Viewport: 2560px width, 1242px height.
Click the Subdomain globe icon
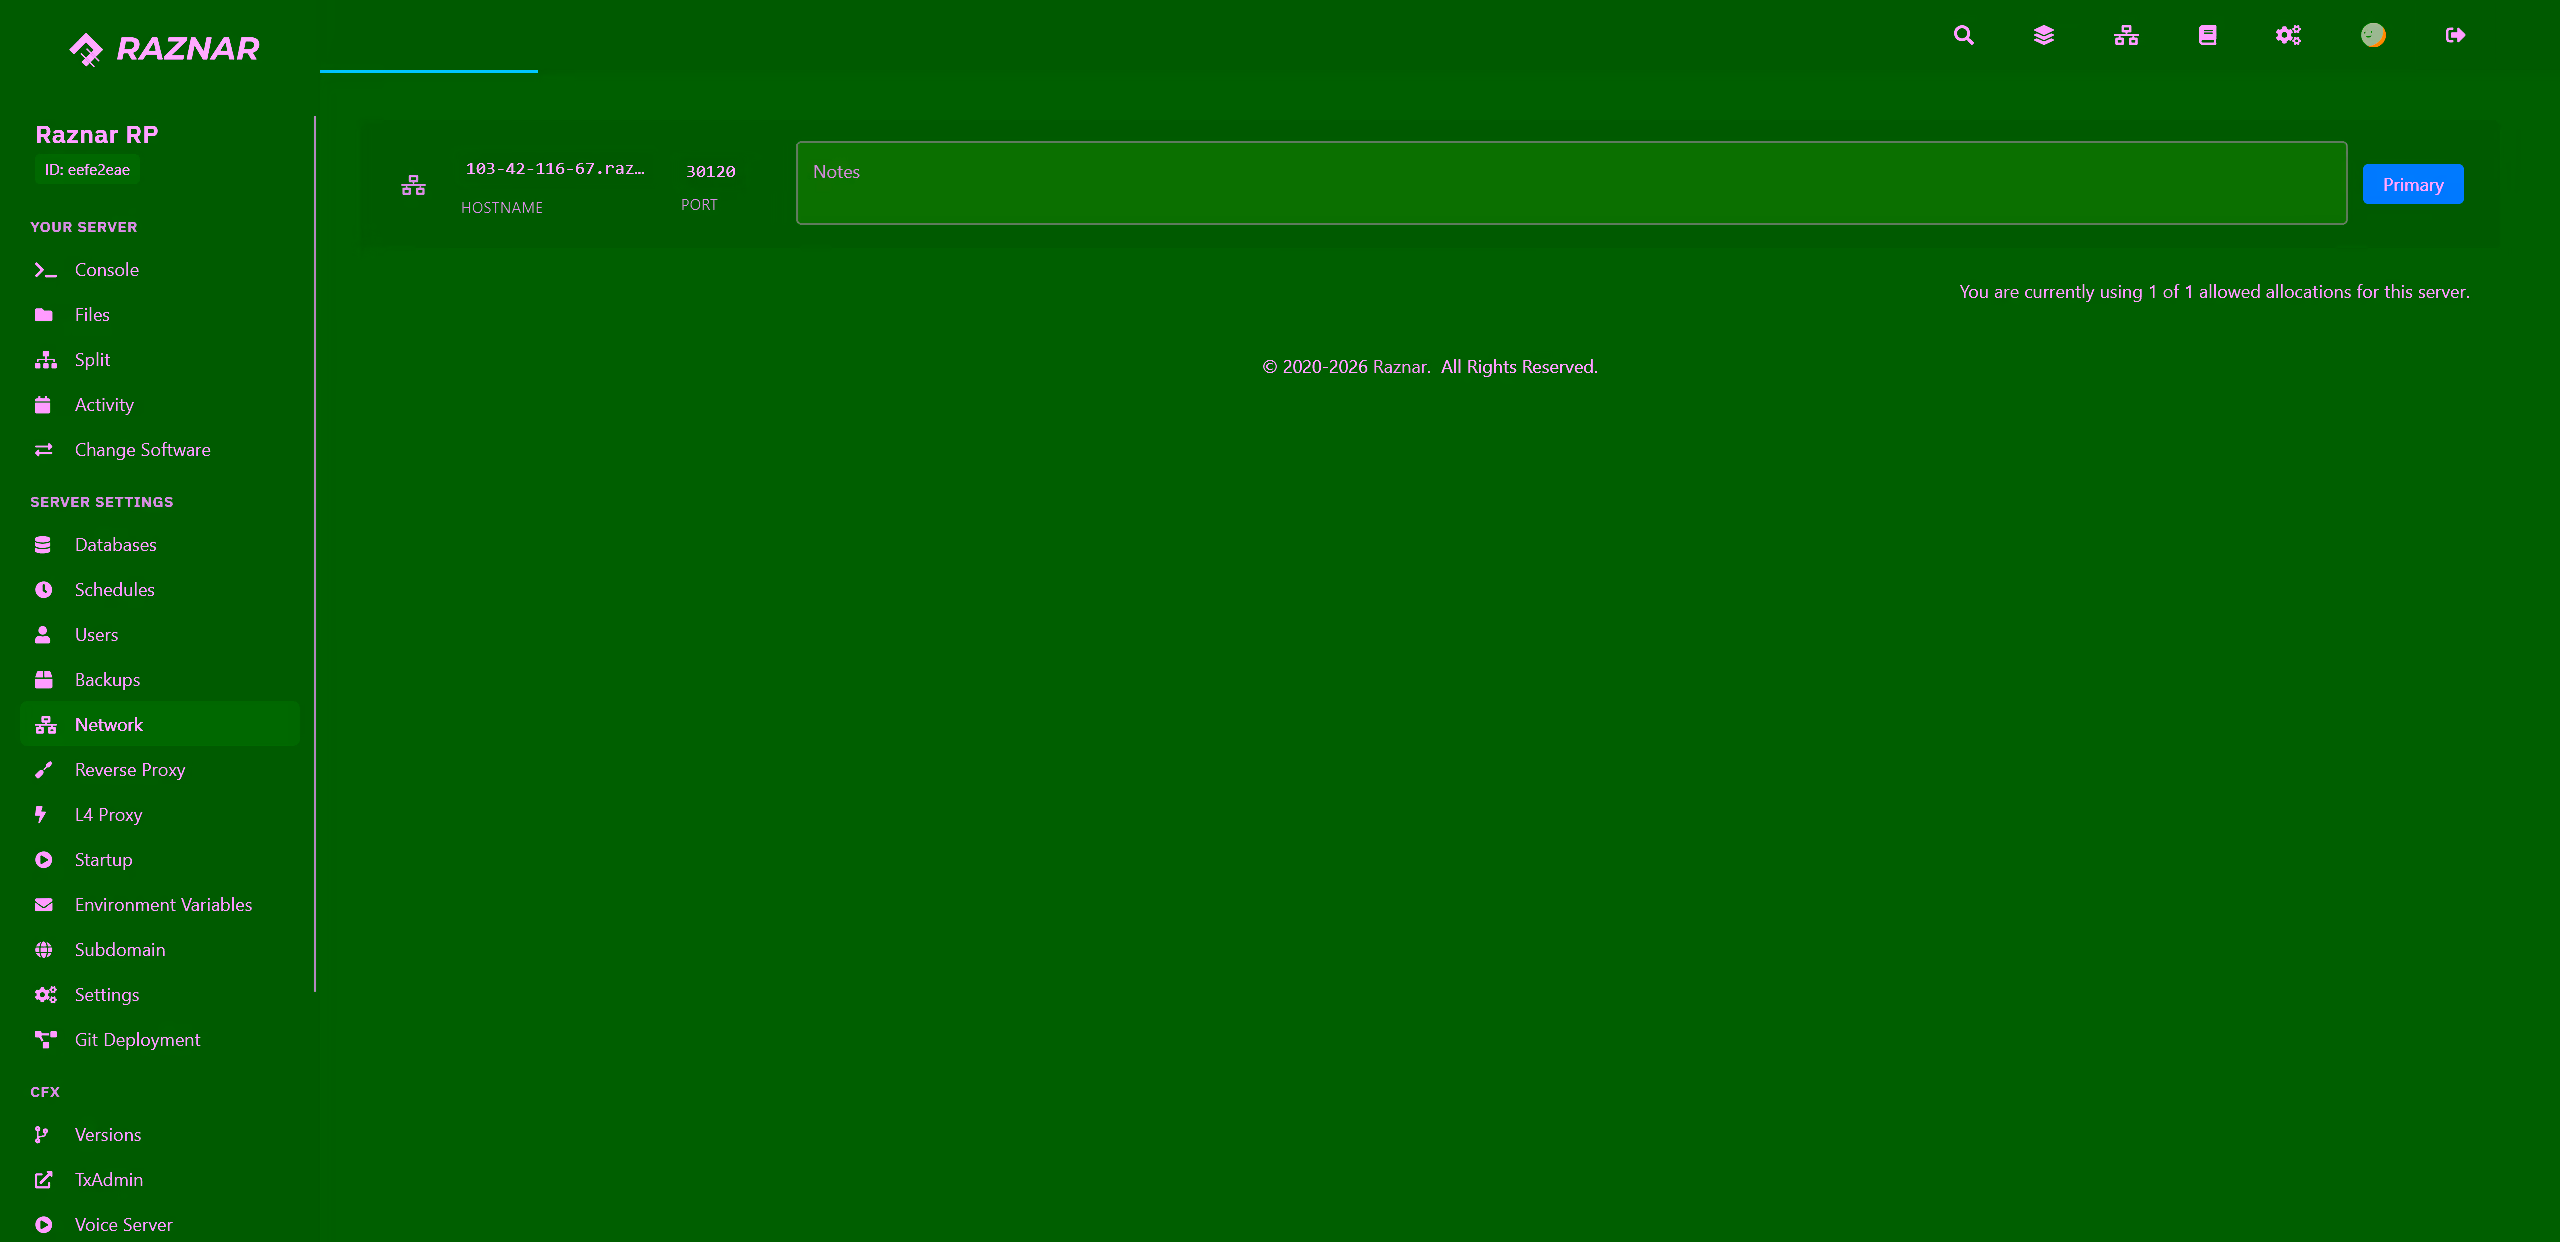click(43, 950)
